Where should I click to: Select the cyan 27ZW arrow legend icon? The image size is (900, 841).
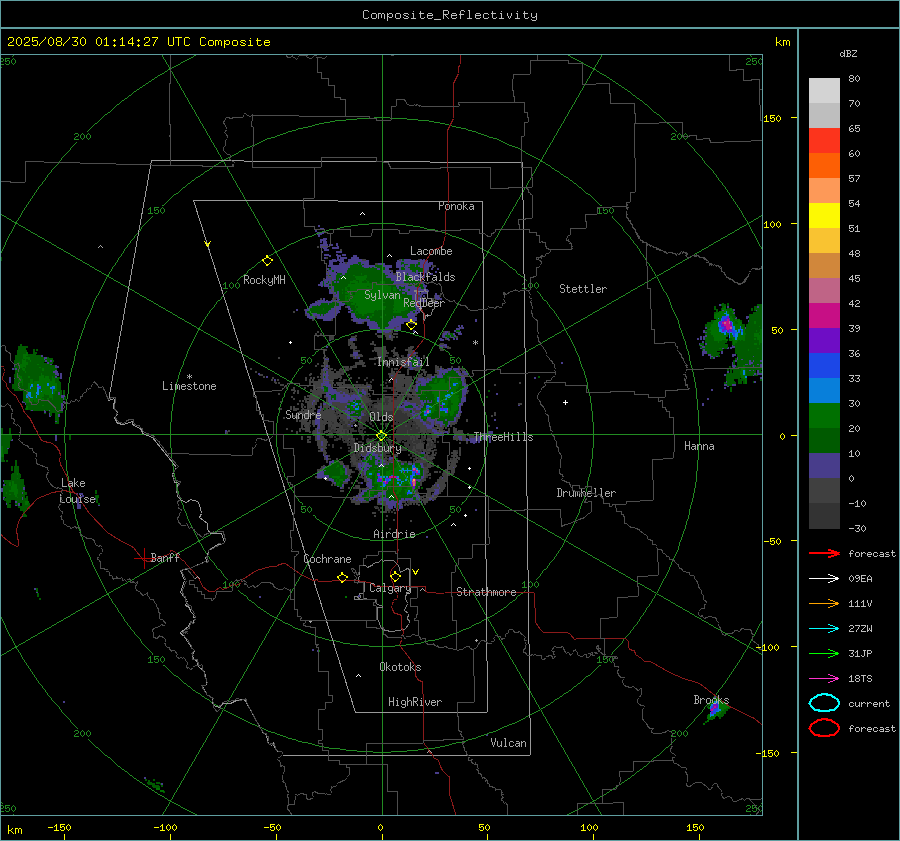(x=824, y=629)
